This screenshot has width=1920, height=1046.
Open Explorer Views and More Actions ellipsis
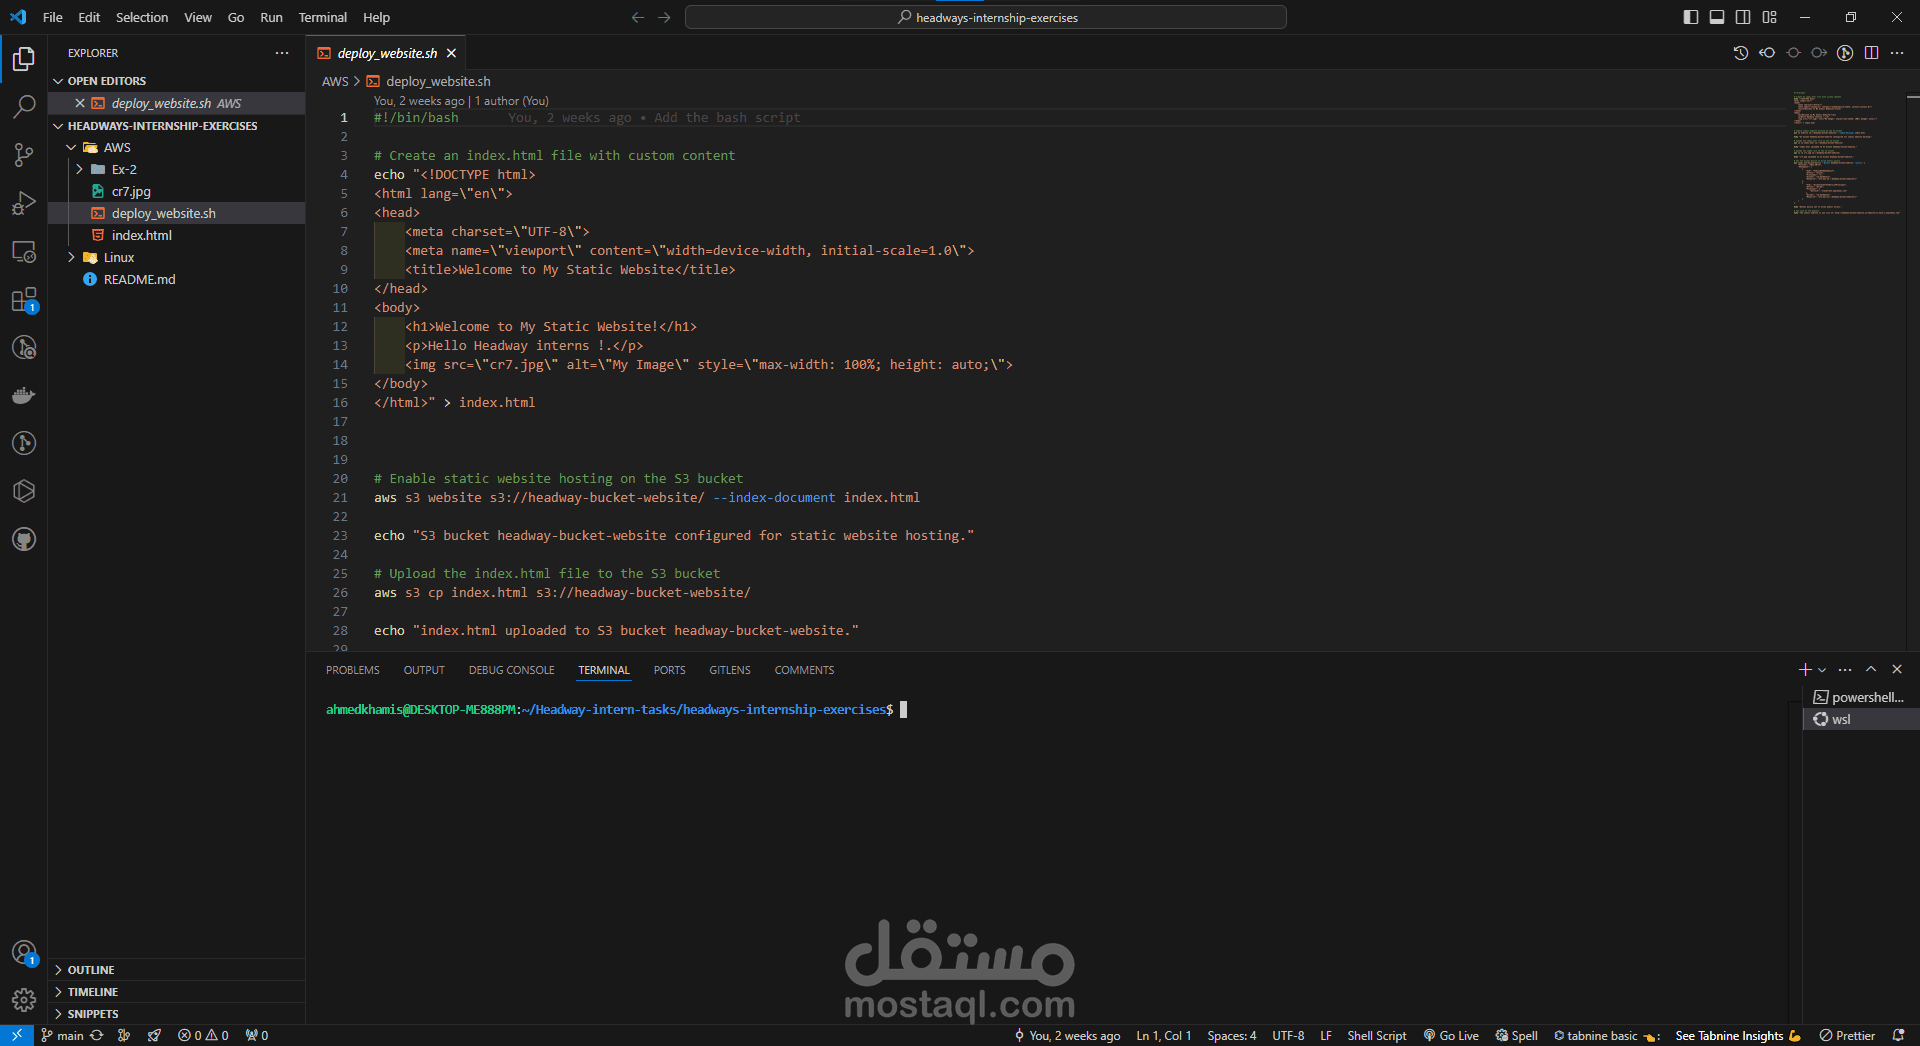(282, 53)
